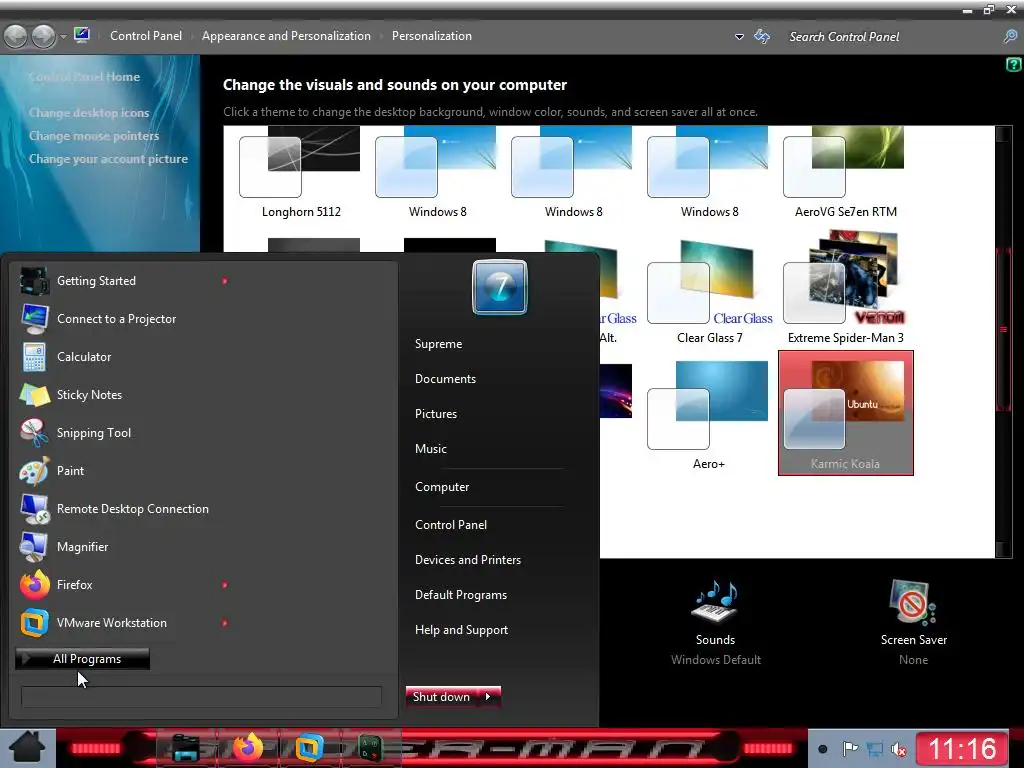Open the file manager icon in the taskbar
Viewport: 1024px width, 768px height.
(185, 748)
